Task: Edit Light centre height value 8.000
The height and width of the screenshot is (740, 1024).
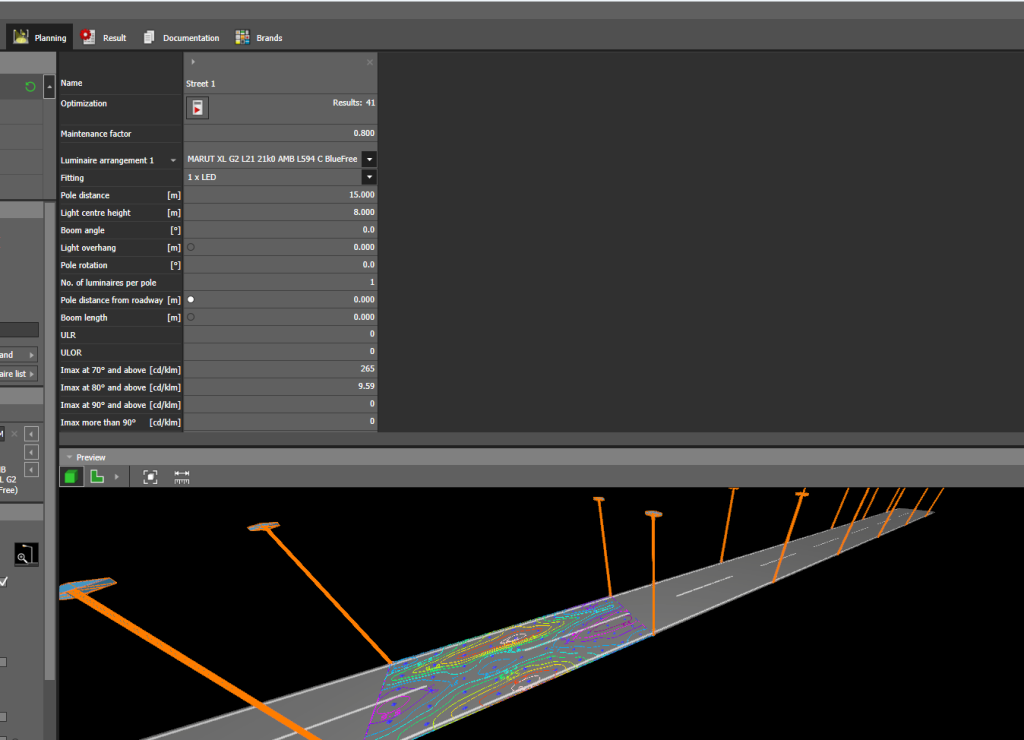Action: point(280,212)
